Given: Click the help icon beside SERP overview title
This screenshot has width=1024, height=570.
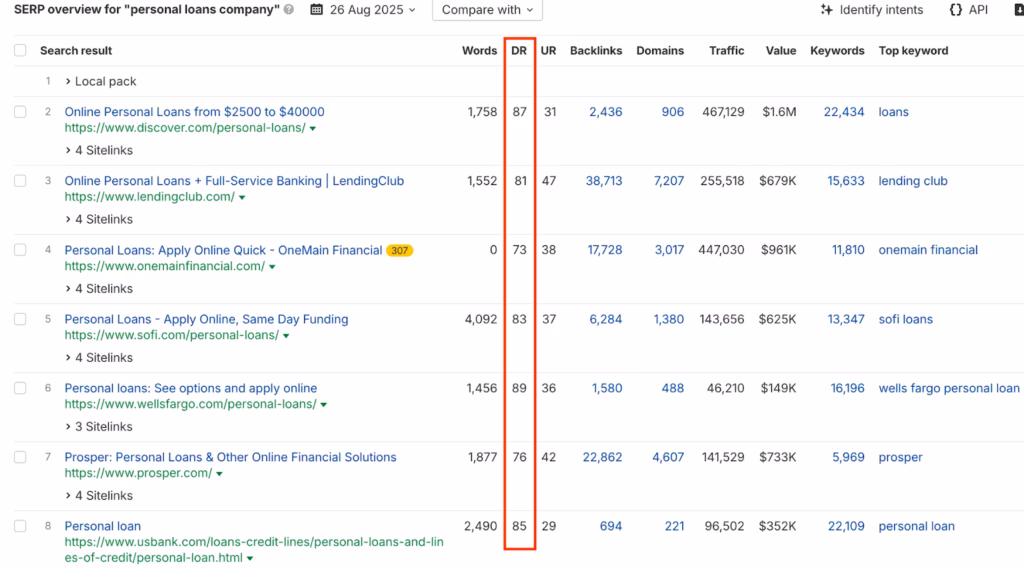Looking at the screenshot, I should (x=289, y=10).
